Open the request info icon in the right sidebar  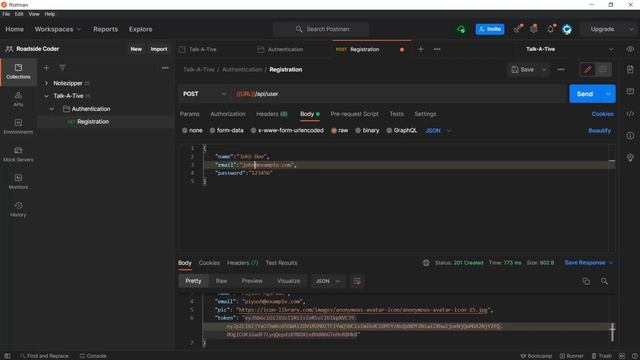[x=630, y=136]
